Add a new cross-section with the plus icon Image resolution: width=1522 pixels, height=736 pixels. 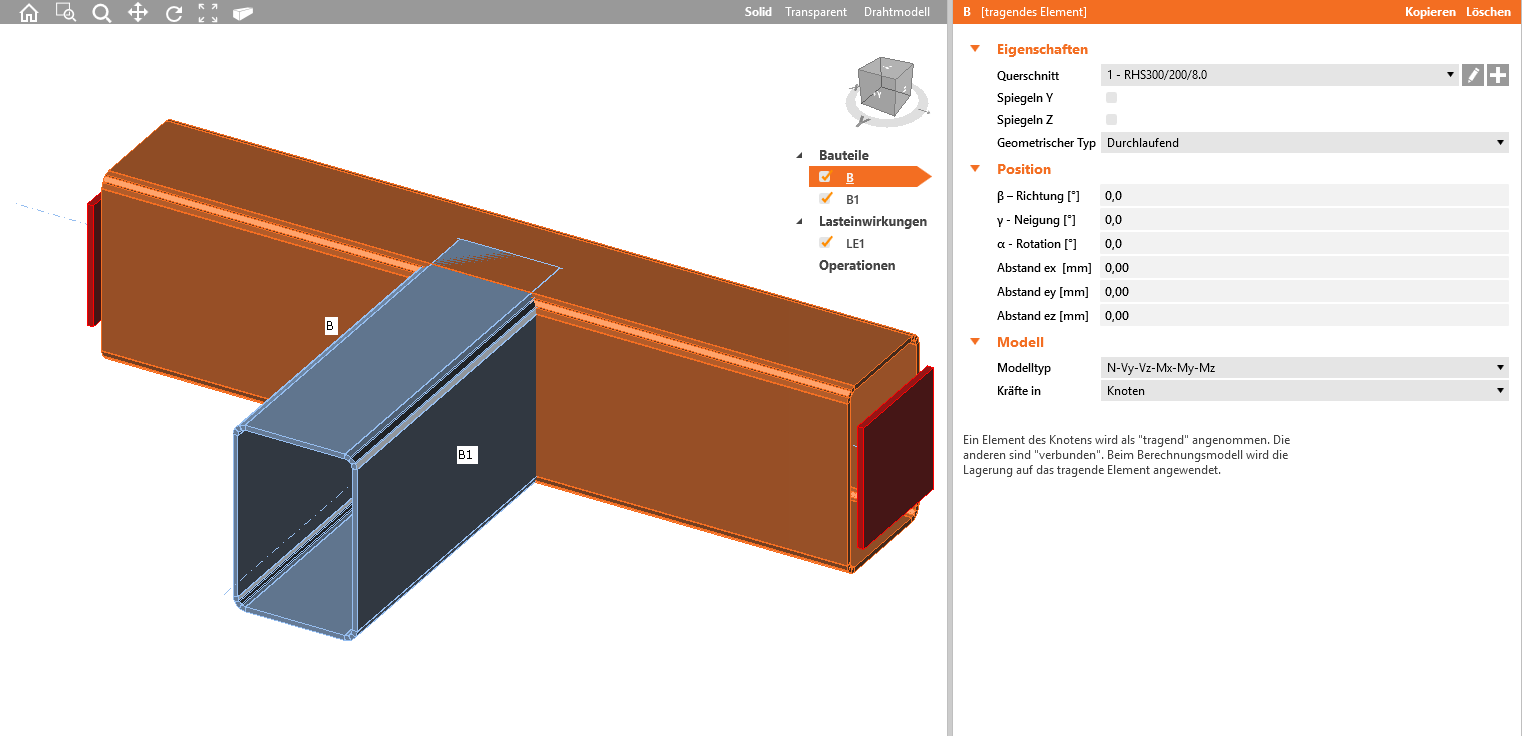[1497, 75]
